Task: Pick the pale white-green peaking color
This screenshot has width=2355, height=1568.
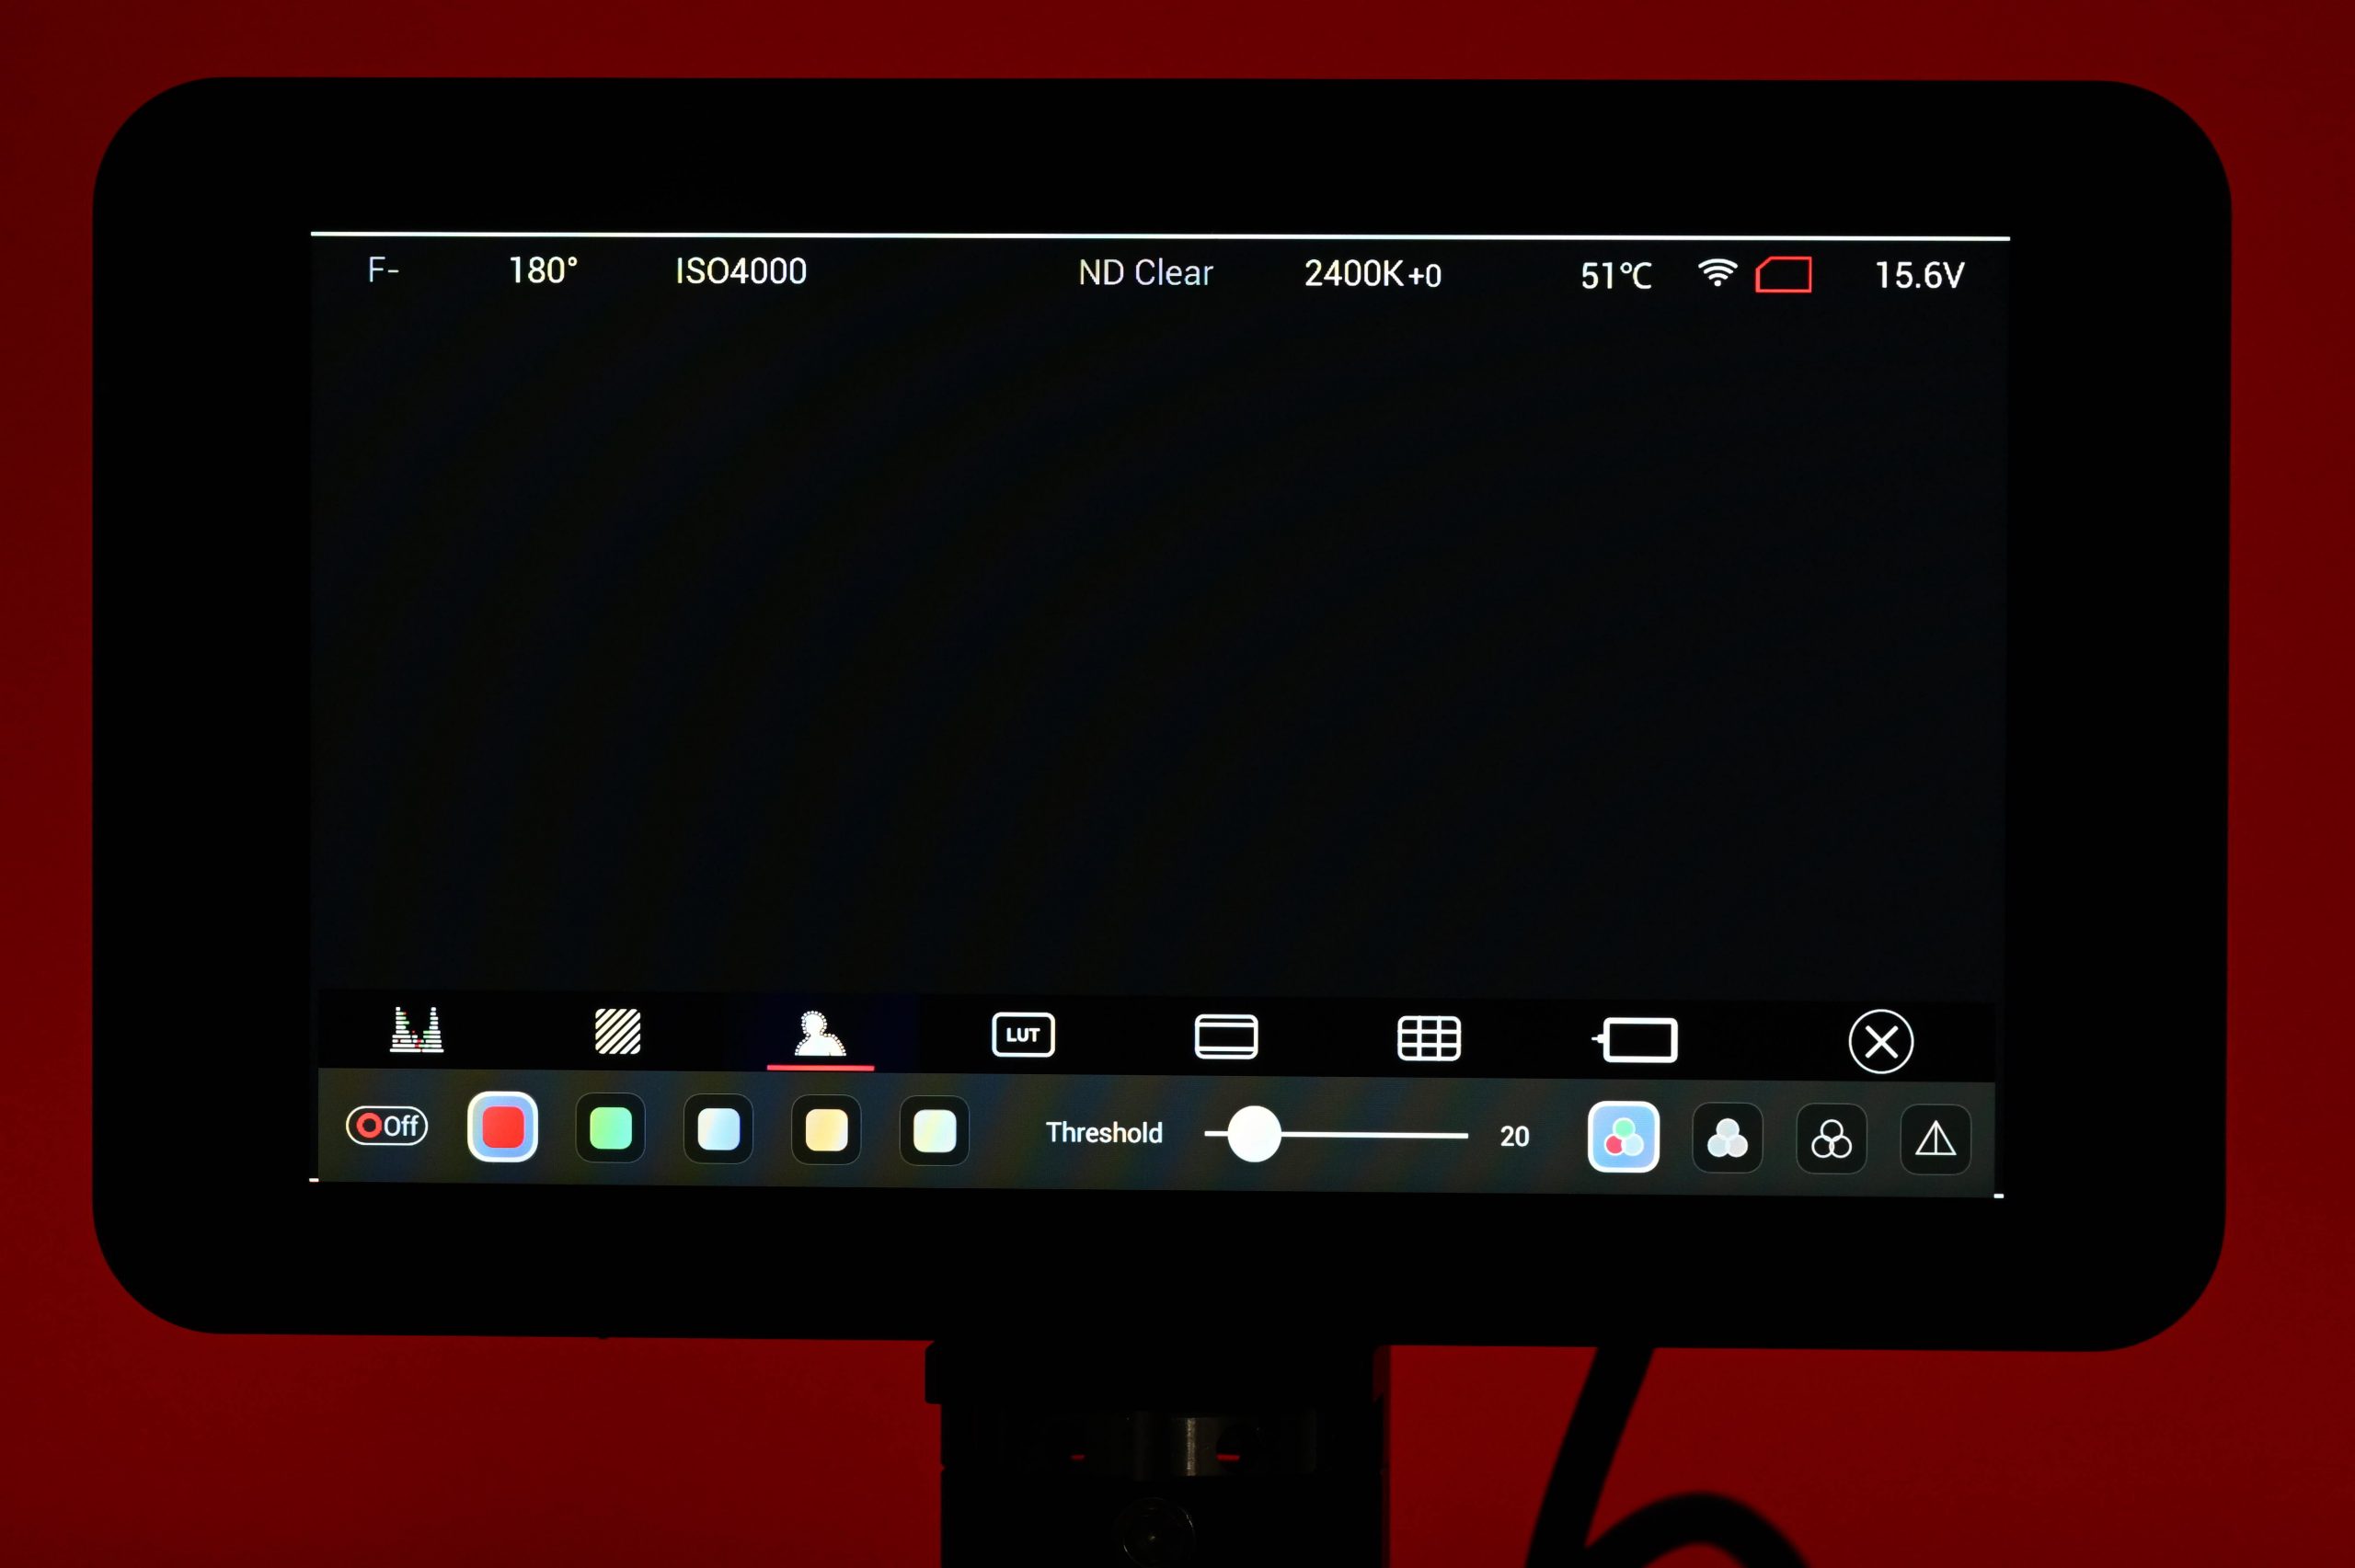Action: click(934, 1132)
